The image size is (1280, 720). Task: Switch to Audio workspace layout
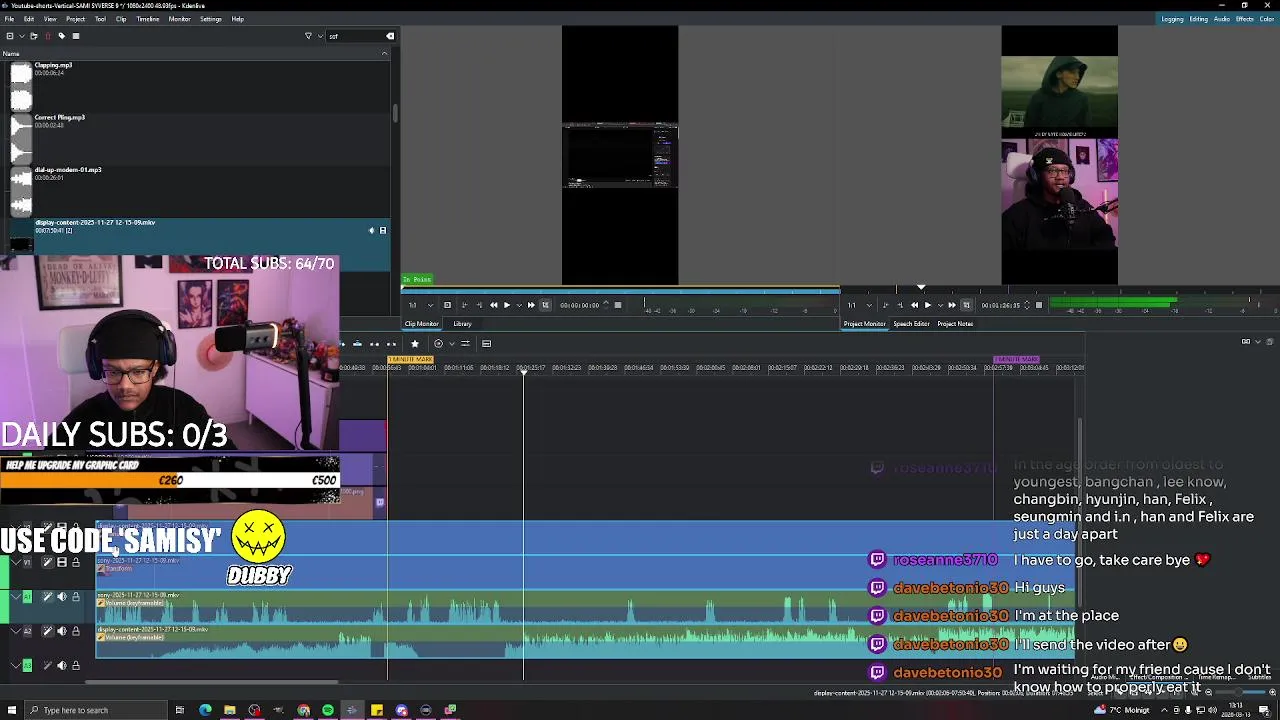tap(1222, 19)
